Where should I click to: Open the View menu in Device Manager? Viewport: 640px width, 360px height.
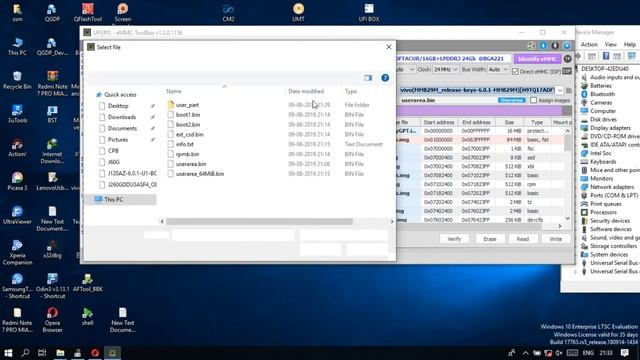611,44
